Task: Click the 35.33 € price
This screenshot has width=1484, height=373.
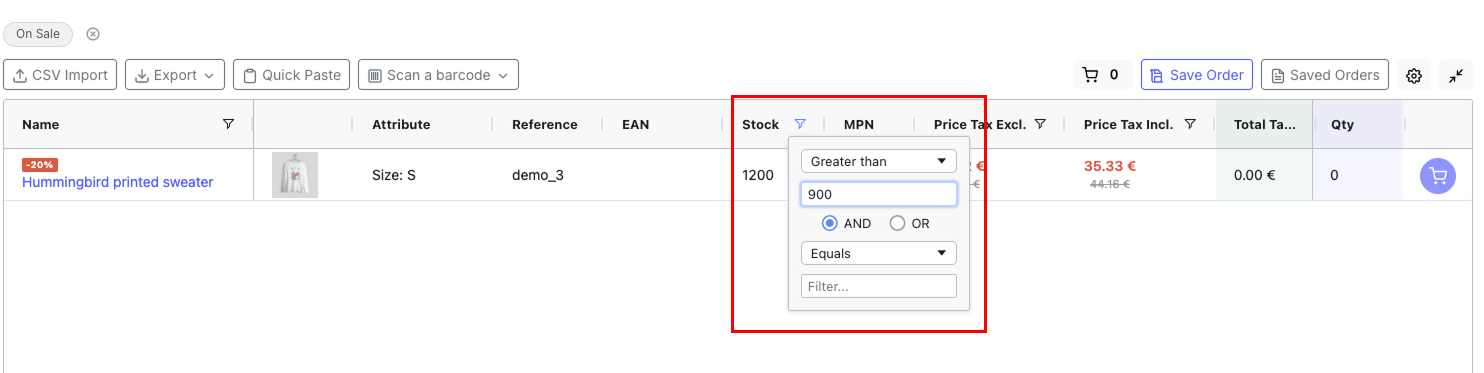Action: 1110,166
